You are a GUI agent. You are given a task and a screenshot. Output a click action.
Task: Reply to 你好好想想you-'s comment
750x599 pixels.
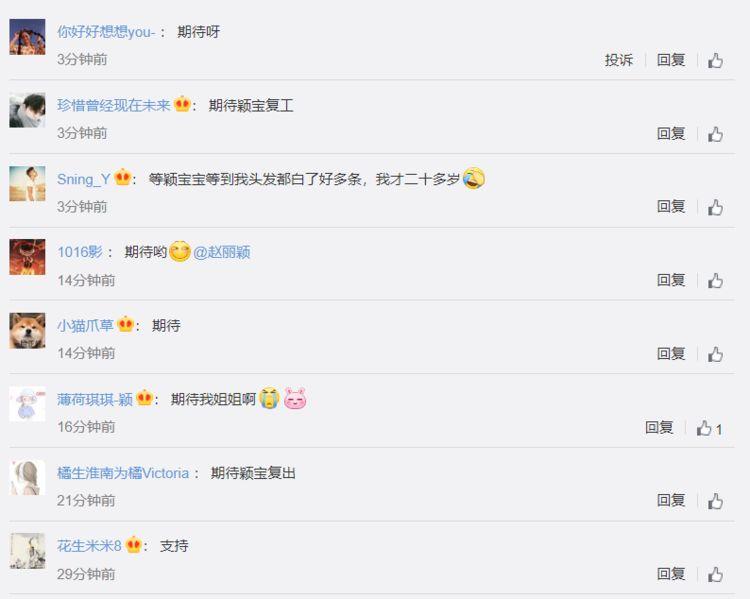click(671, 60)
